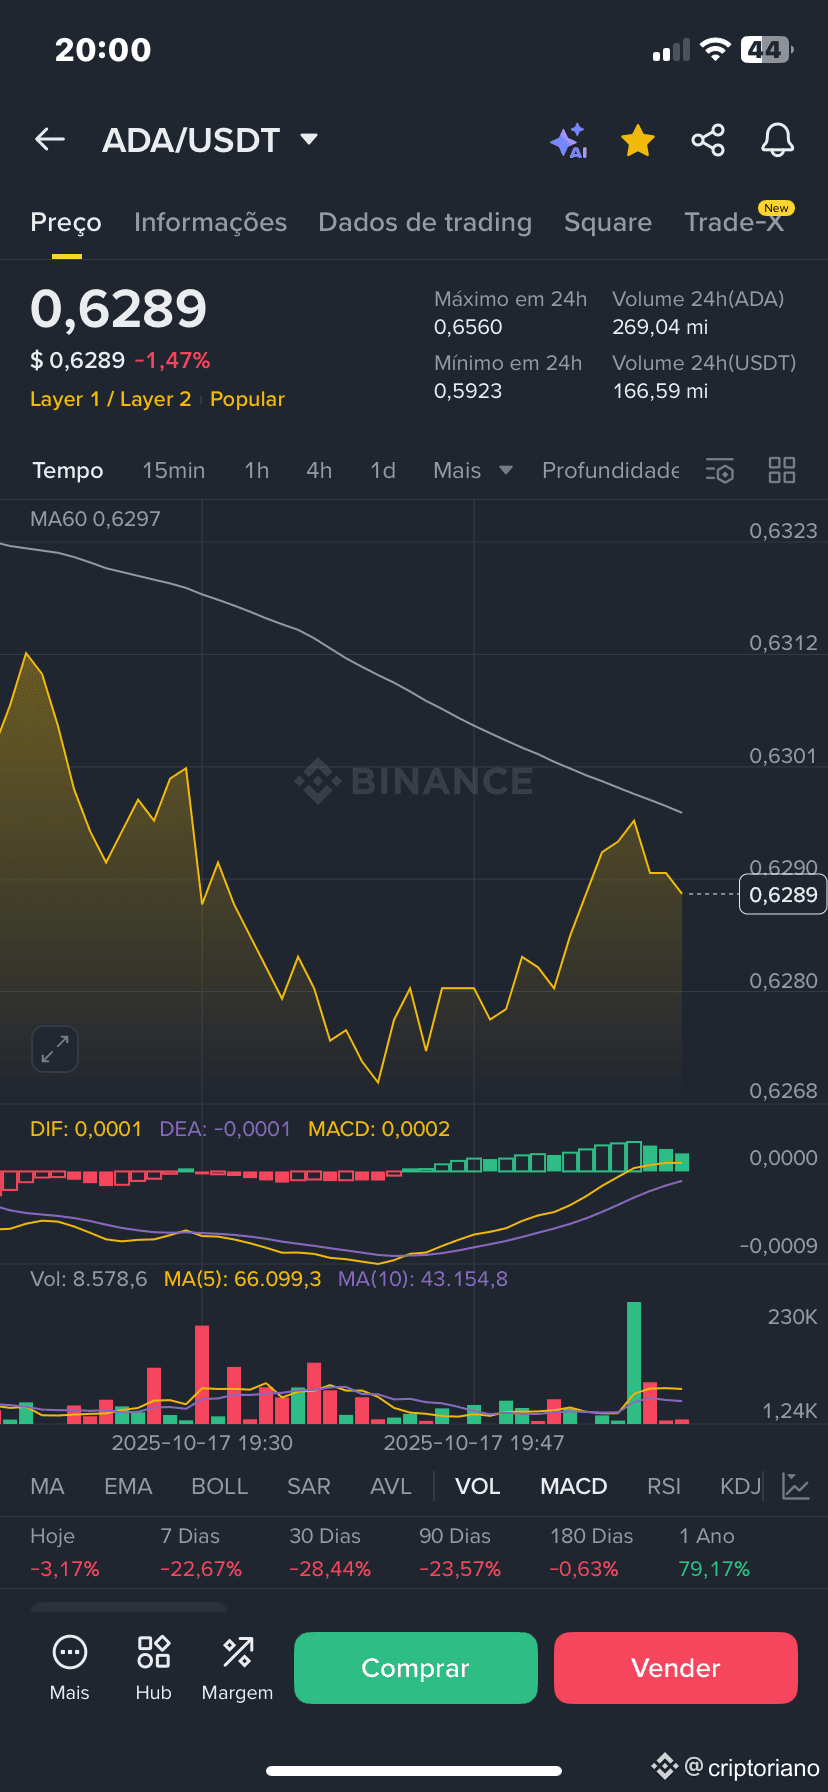The image size is (828, 1792).
Task: Tap the Volume 24h(USDT) 166,59 mi value
Action: pyautogui.click(x=660, y=391)
